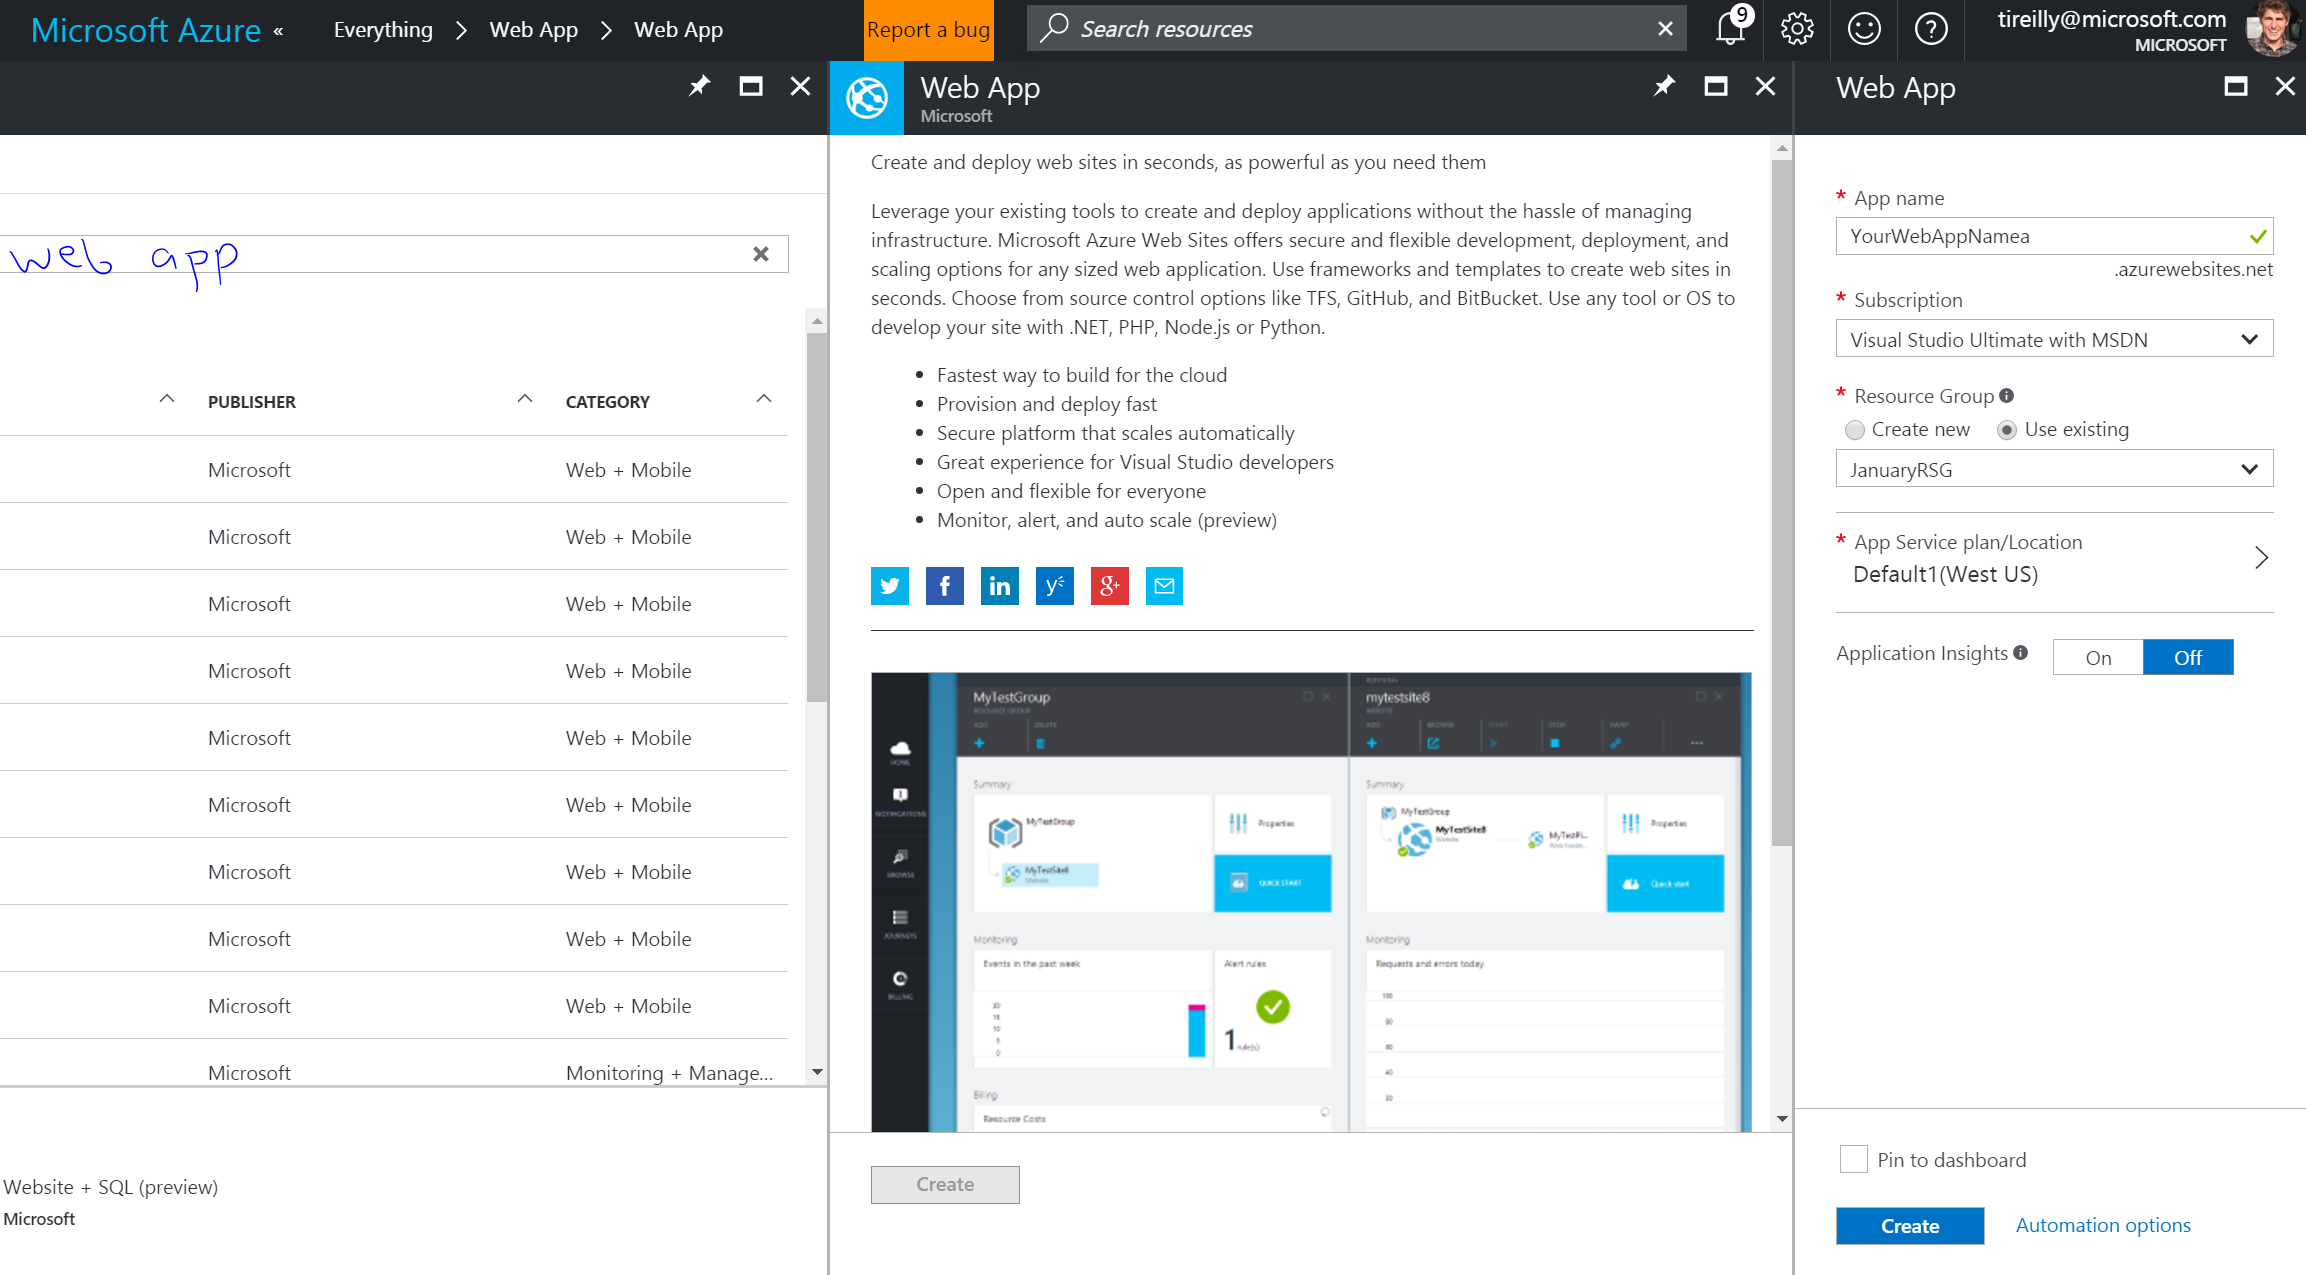The height and width of the screenshot is (1275, 2306).
Task: Go to last Web App breadcrumb
Action: (x=678, y=30)
